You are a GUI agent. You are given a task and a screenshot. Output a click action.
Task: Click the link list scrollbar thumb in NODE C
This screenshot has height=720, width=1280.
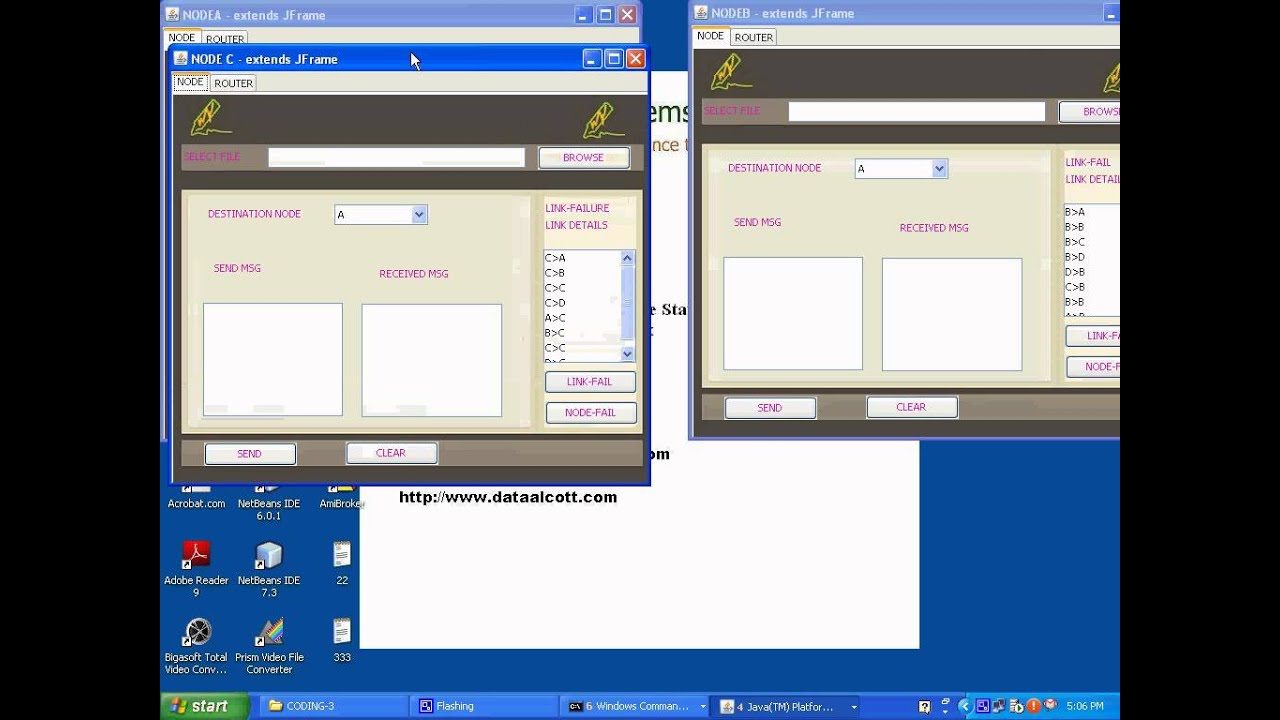click(x=628, y=303)
